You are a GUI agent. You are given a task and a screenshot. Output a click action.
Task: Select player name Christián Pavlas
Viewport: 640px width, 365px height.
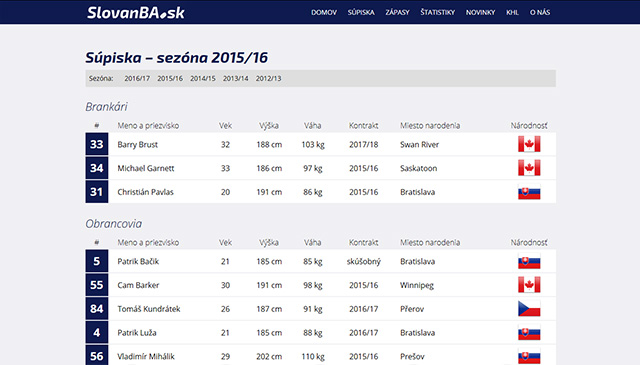pos(145,192)
